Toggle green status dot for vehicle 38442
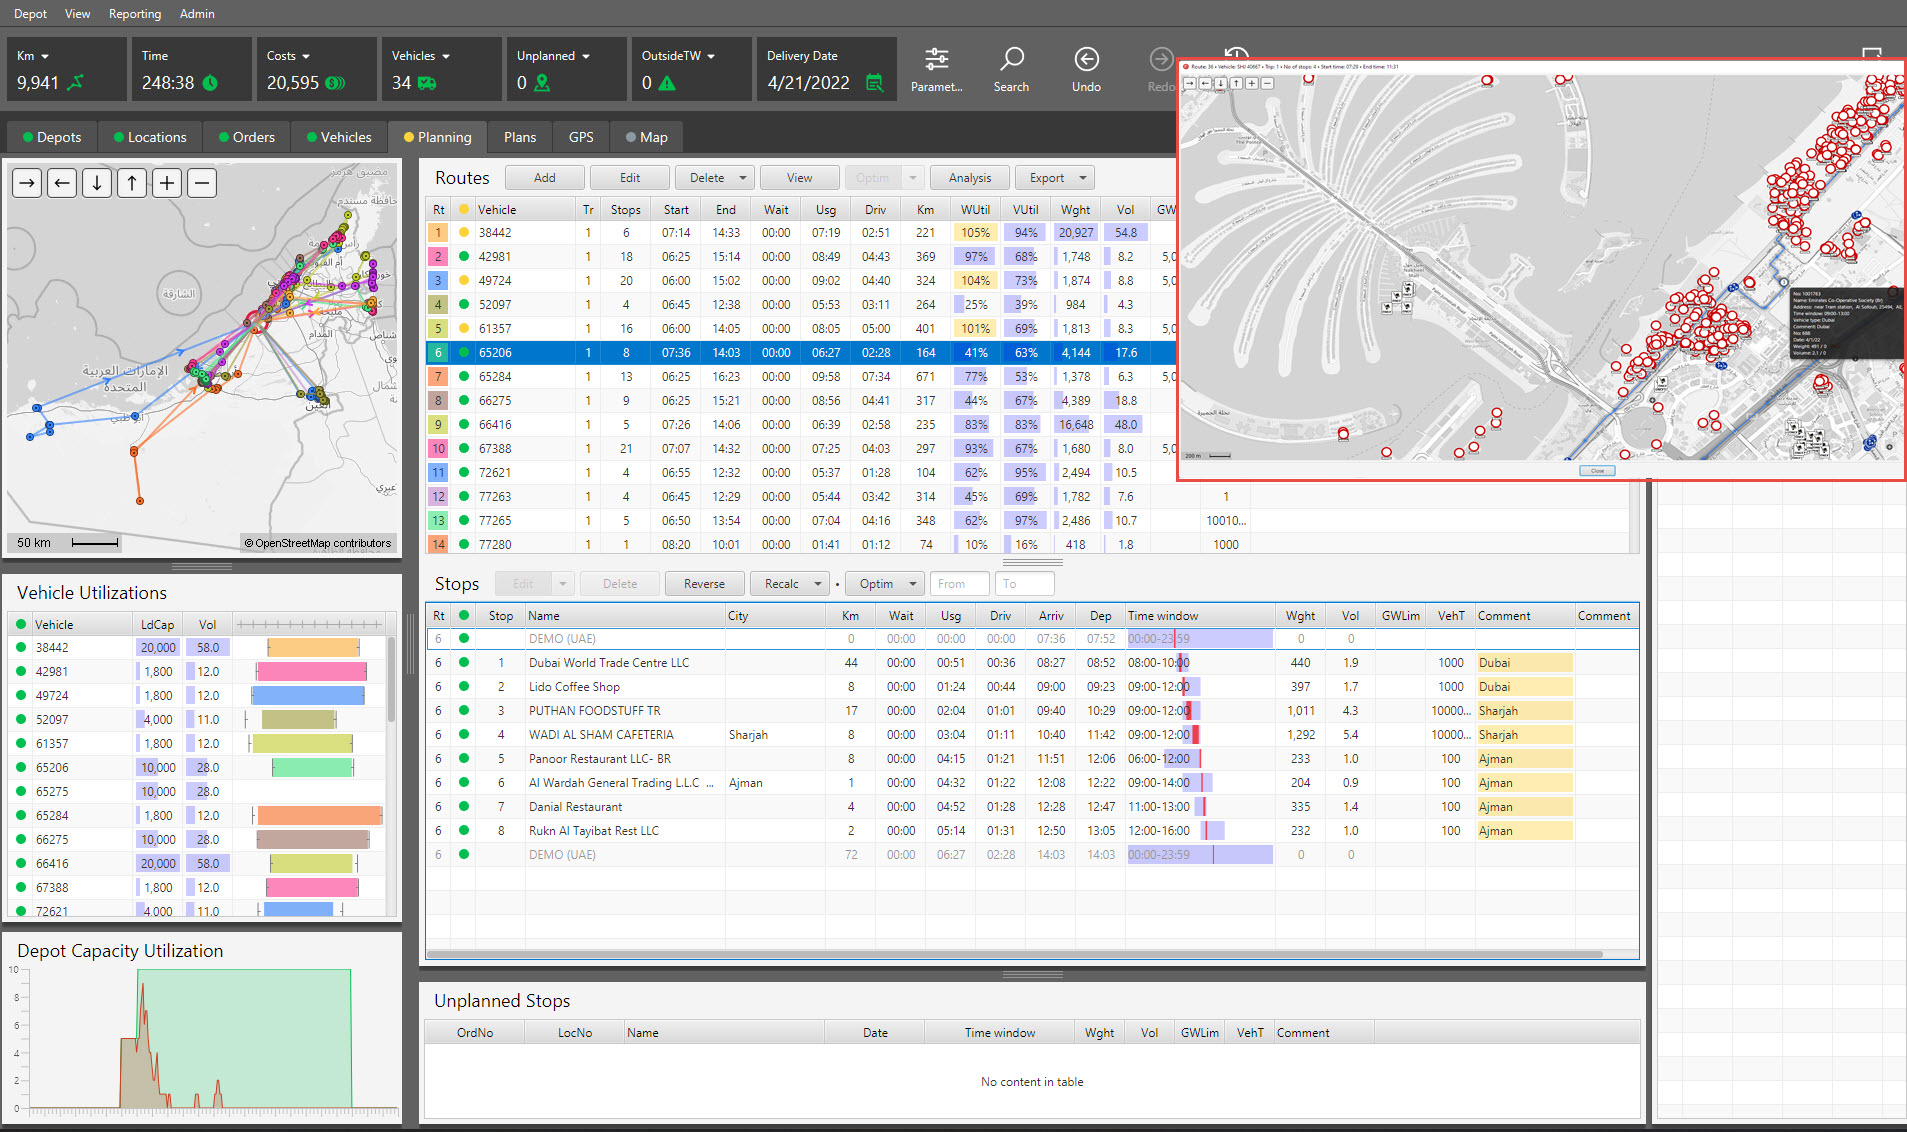1907x1132 pixels. 21,648
